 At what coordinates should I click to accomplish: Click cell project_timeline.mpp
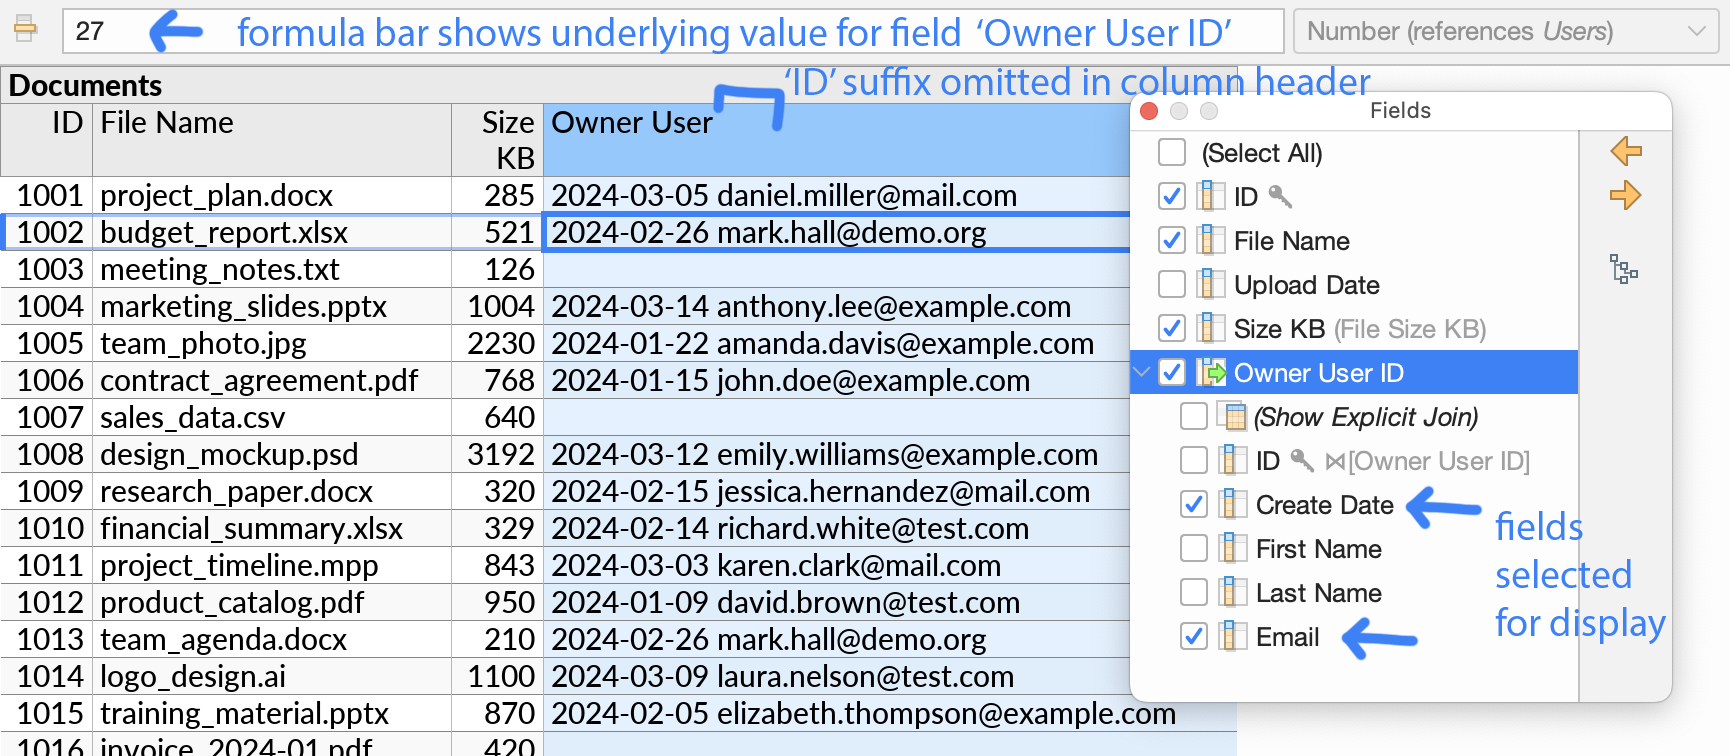272,565
